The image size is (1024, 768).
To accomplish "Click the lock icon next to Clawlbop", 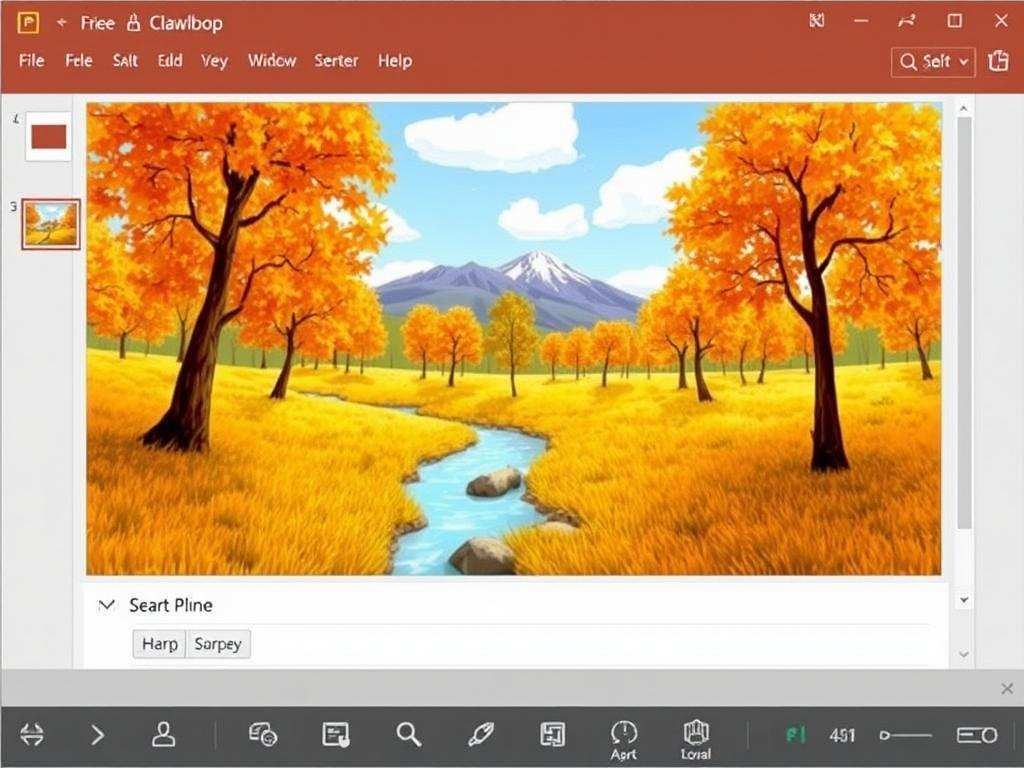I will coord(133,23).
